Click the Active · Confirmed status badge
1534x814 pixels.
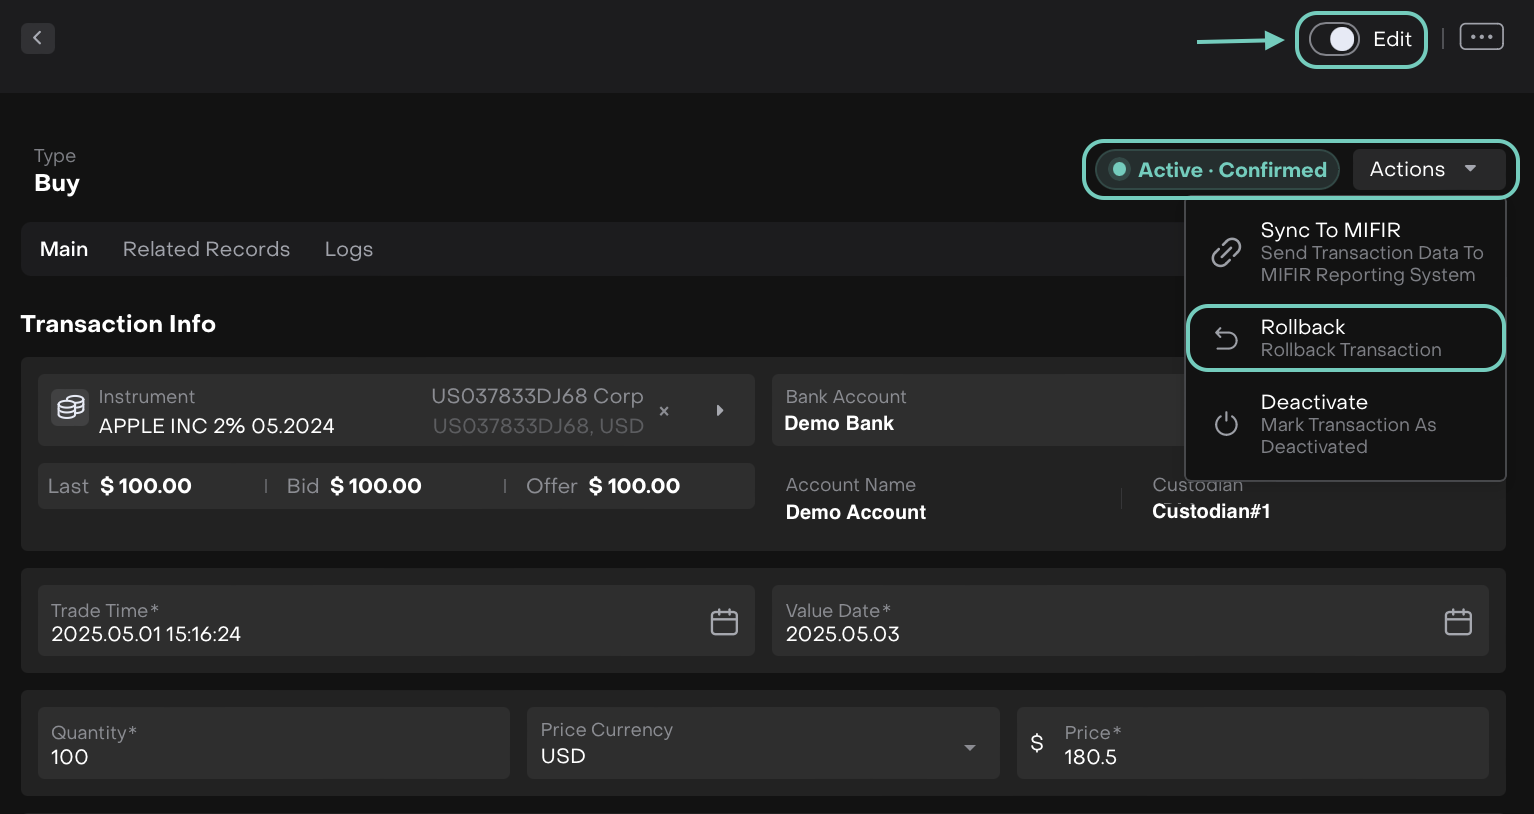1217,170
